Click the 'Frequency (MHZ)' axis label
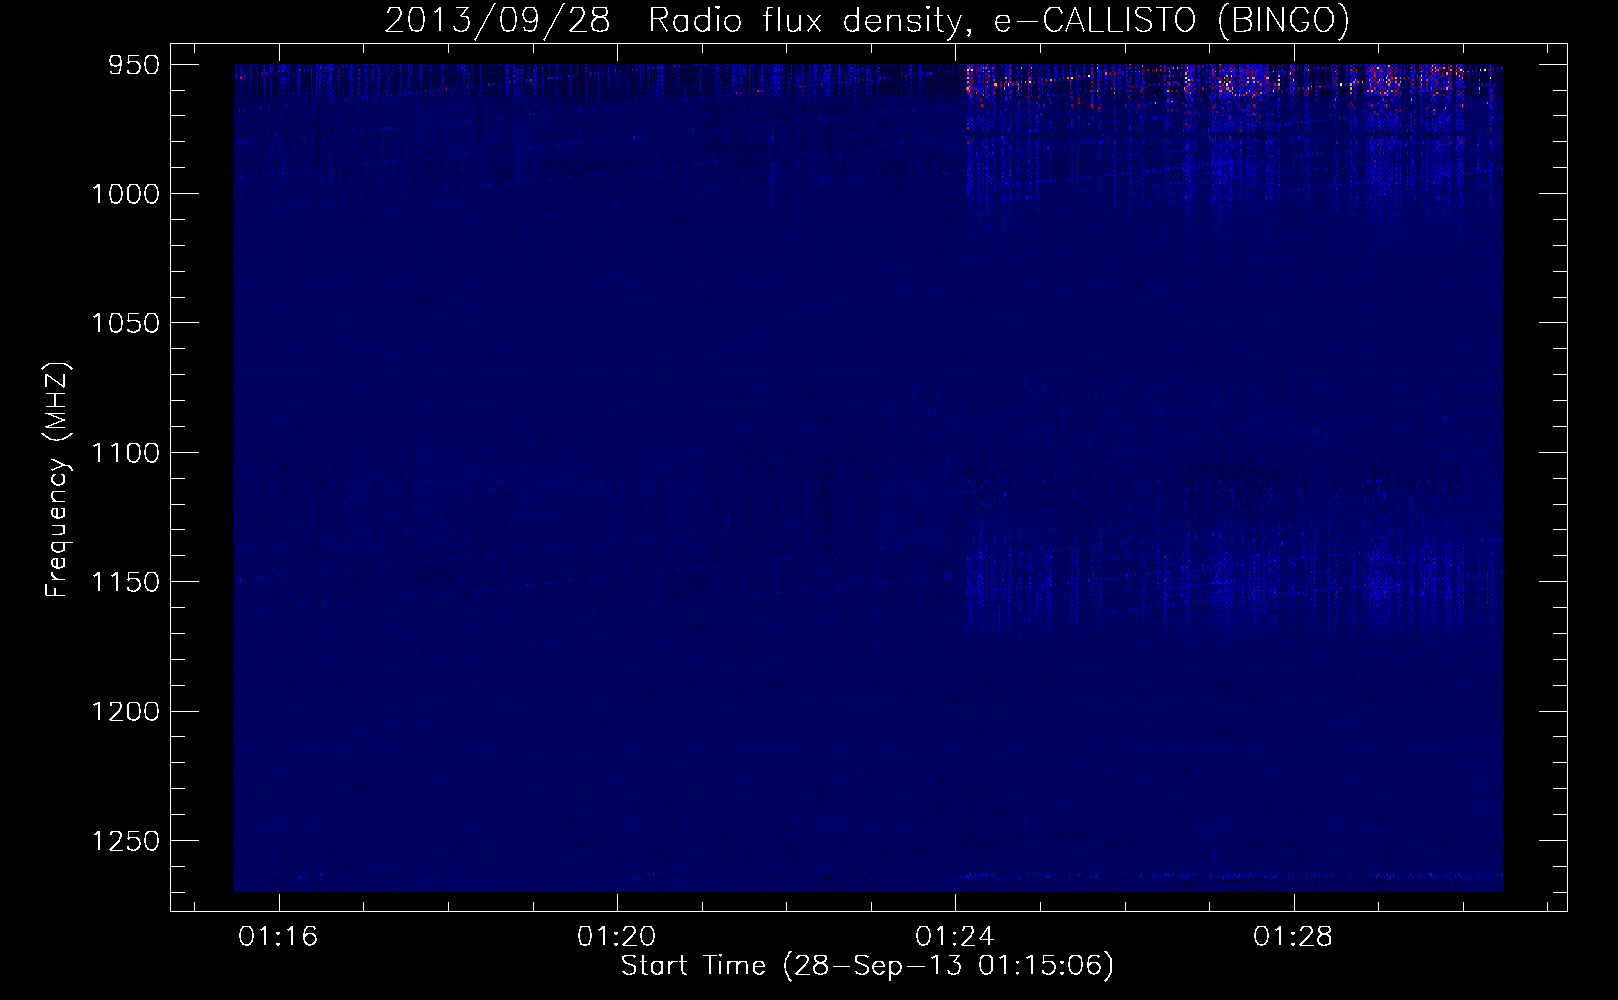Screen dimensions: 1618x1000 57,480
